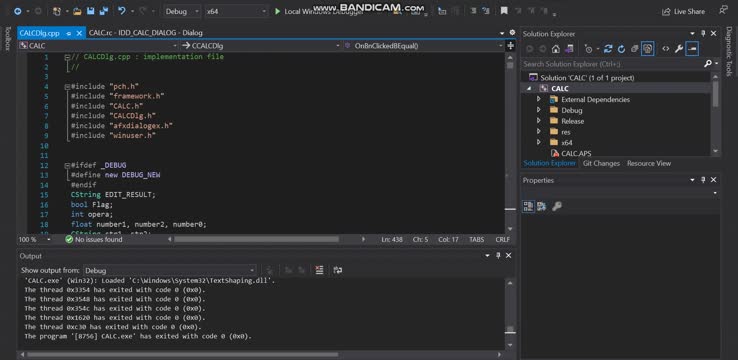Open the Show output from dropdown
This screenshot has width=738, height=360.
click(x=169, y=271)
